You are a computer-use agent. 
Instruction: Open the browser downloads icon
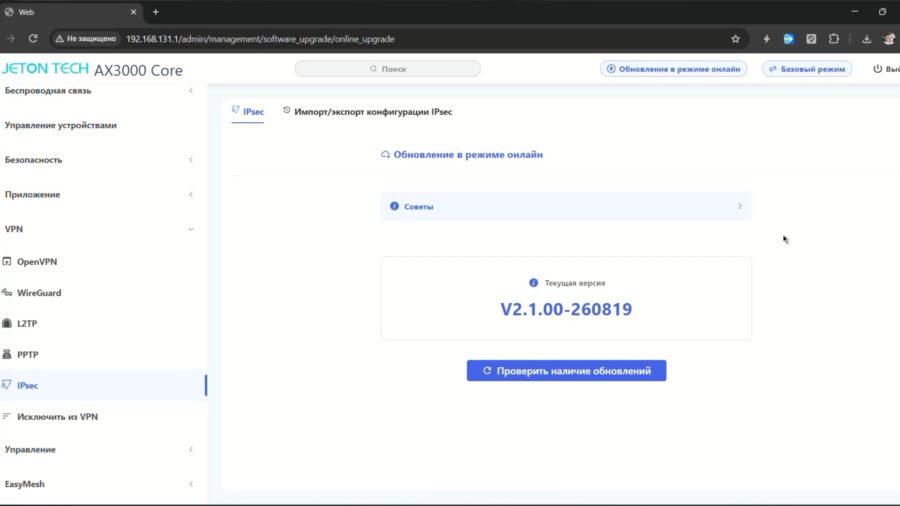[x=866, y=39]
